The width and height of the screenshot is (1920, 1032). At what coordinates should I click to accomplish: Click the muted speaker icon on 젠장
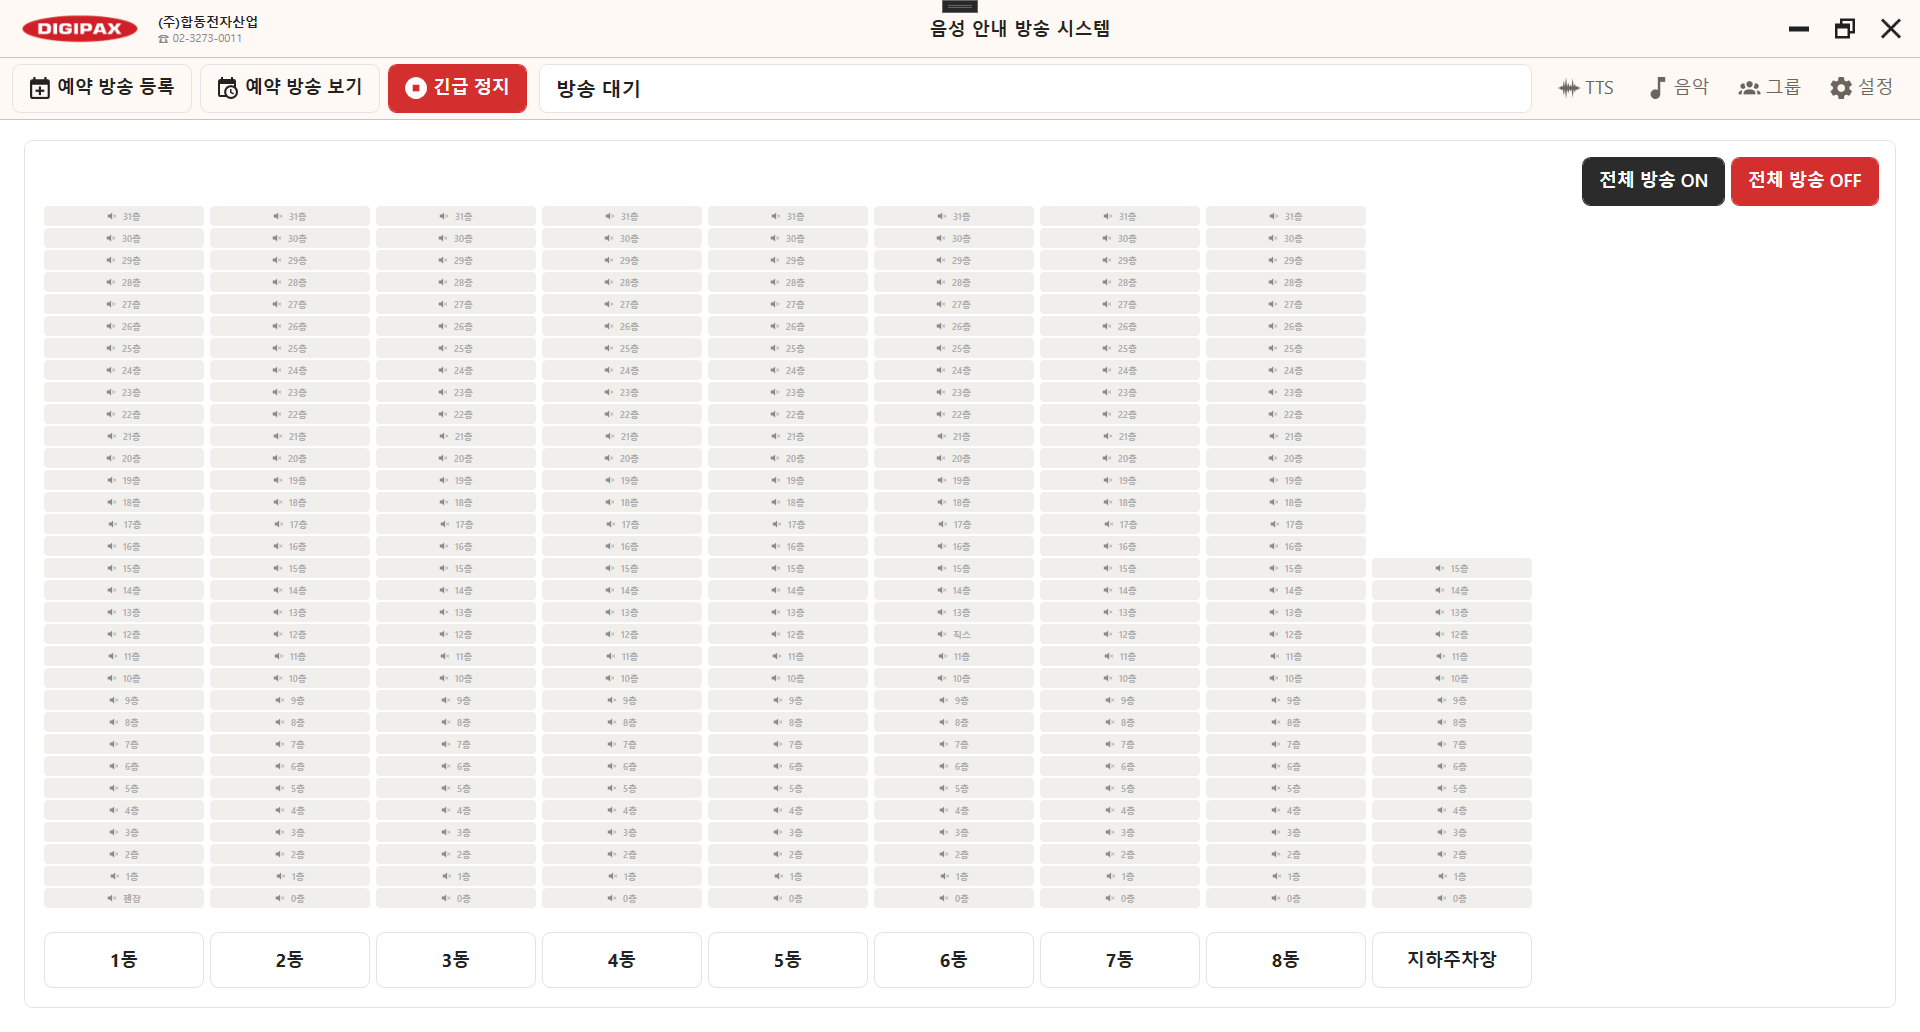112,898
